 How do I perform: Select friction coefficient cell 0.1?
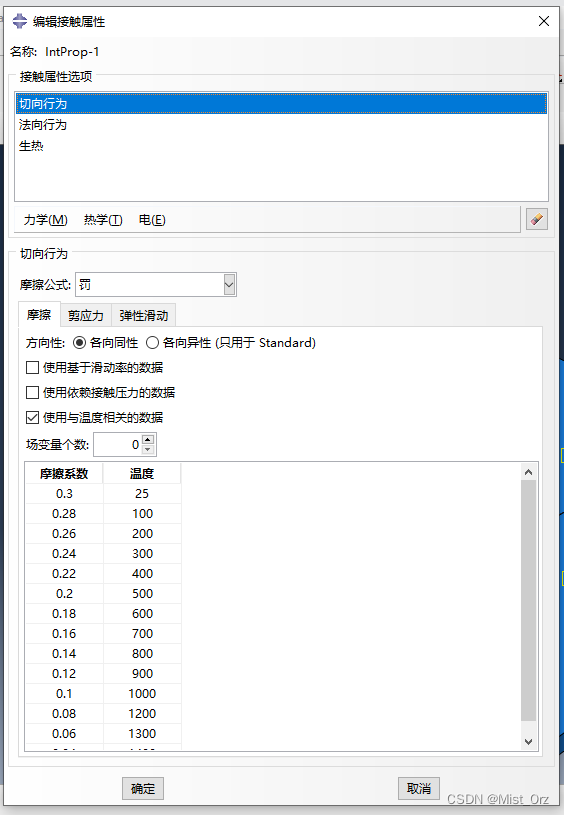click(x=64, y=694)
